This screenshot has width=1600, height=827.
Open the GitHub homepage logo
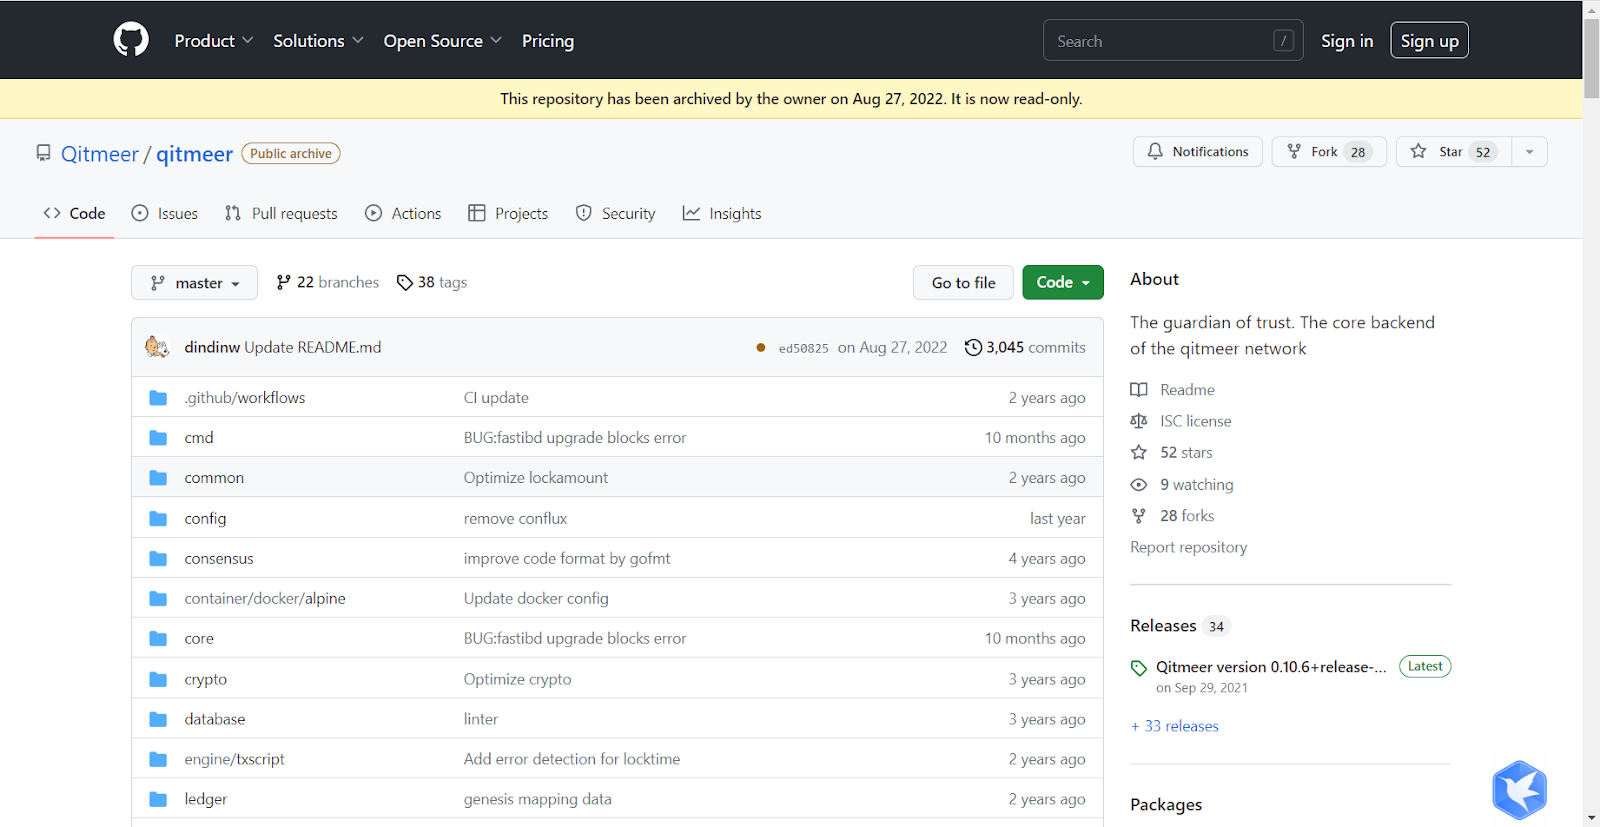click(x=131, y=40)
